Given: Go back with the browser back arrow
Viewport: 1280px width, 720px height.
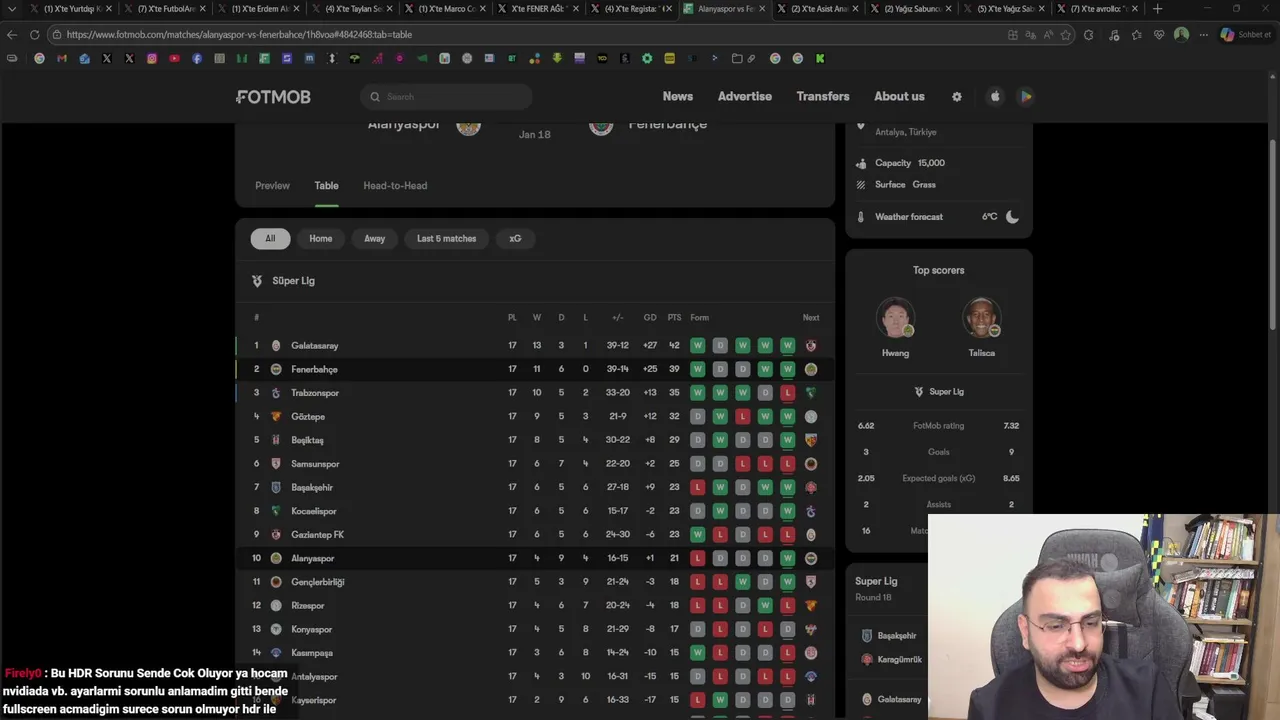Looking at the screenshot, I should (x=12, y=35).
